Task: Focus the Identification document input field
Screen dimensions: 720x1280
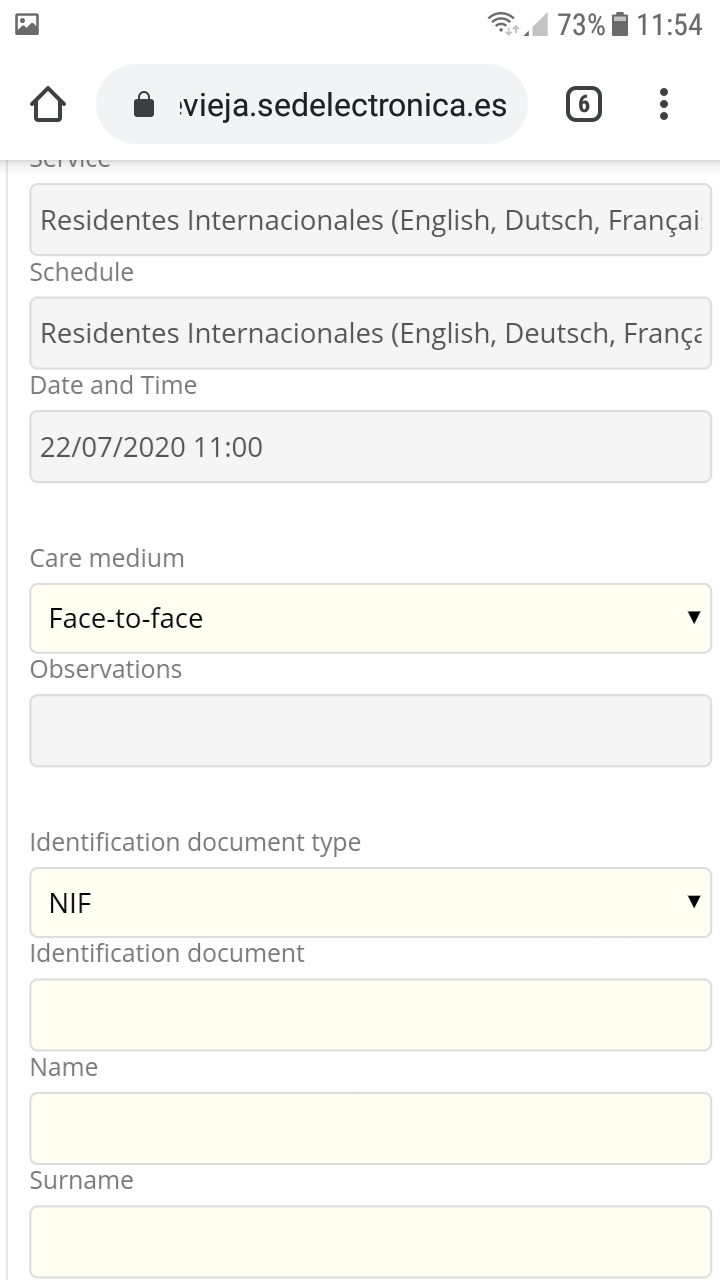Action: tap(370, 1015)
